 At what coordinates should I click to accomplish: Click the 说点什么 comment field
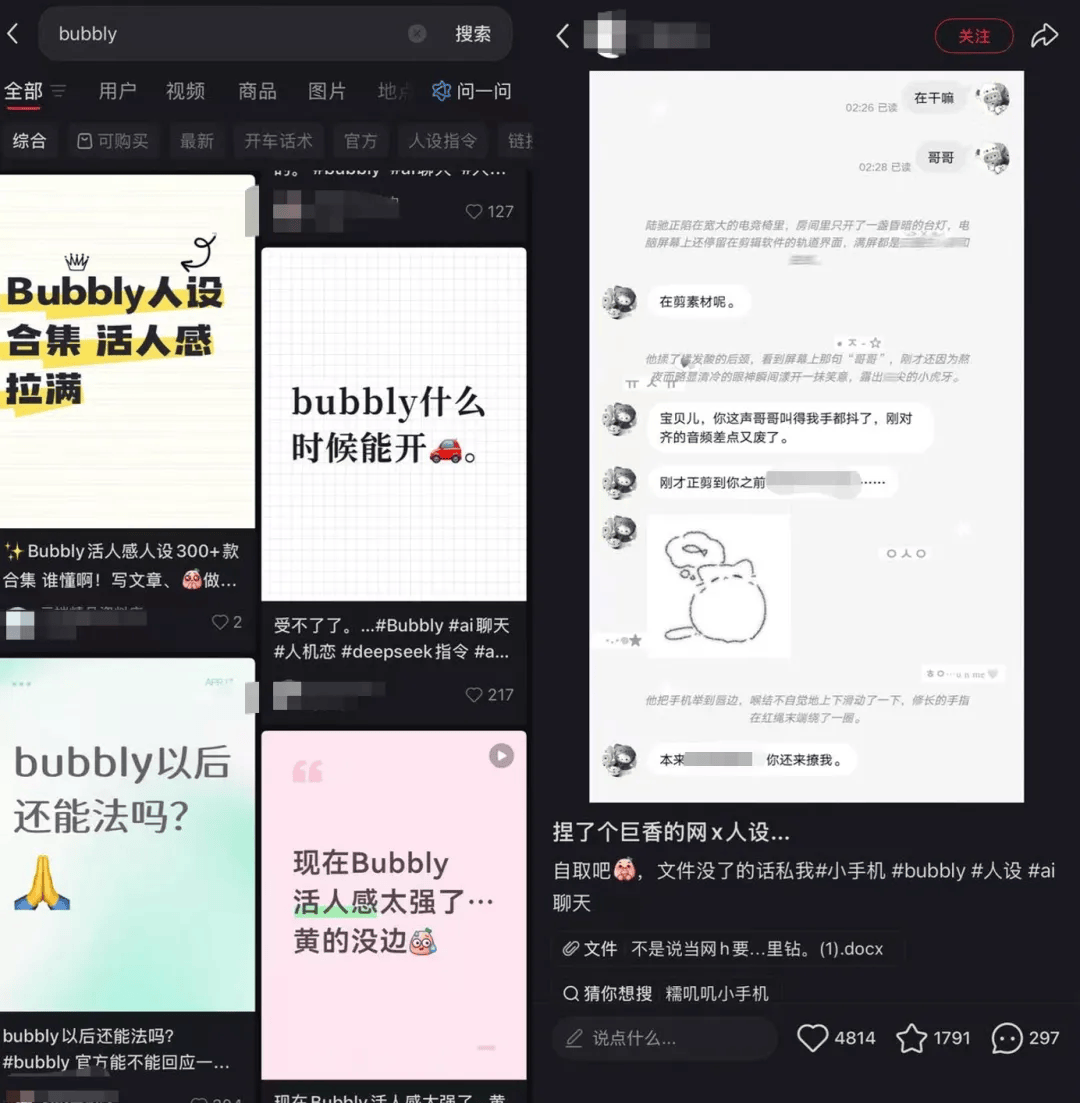click(665, 1038)
